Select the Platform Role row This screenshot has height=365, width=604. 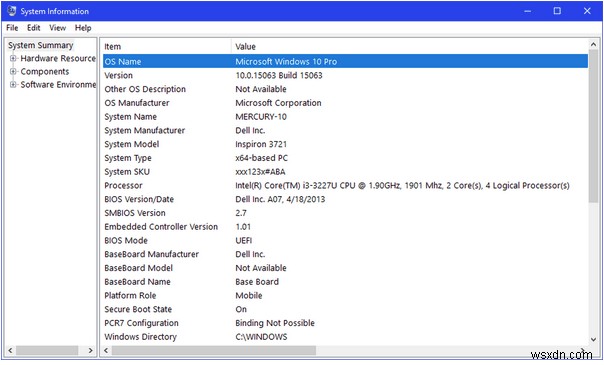click(x=345, y=296)
